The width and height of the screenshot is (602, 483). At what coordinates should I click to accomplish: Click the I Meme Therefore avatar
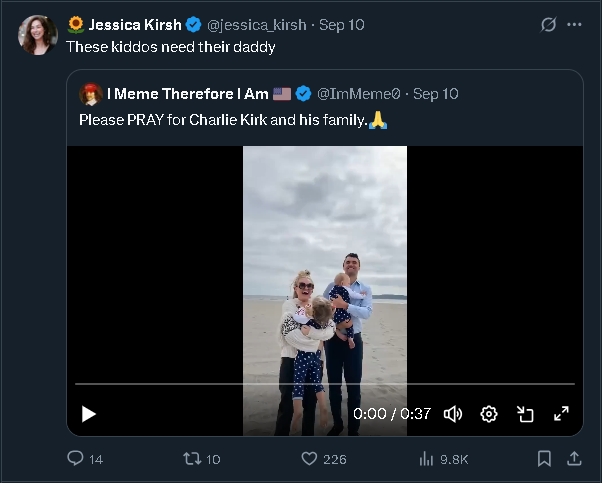coord(91,94)
